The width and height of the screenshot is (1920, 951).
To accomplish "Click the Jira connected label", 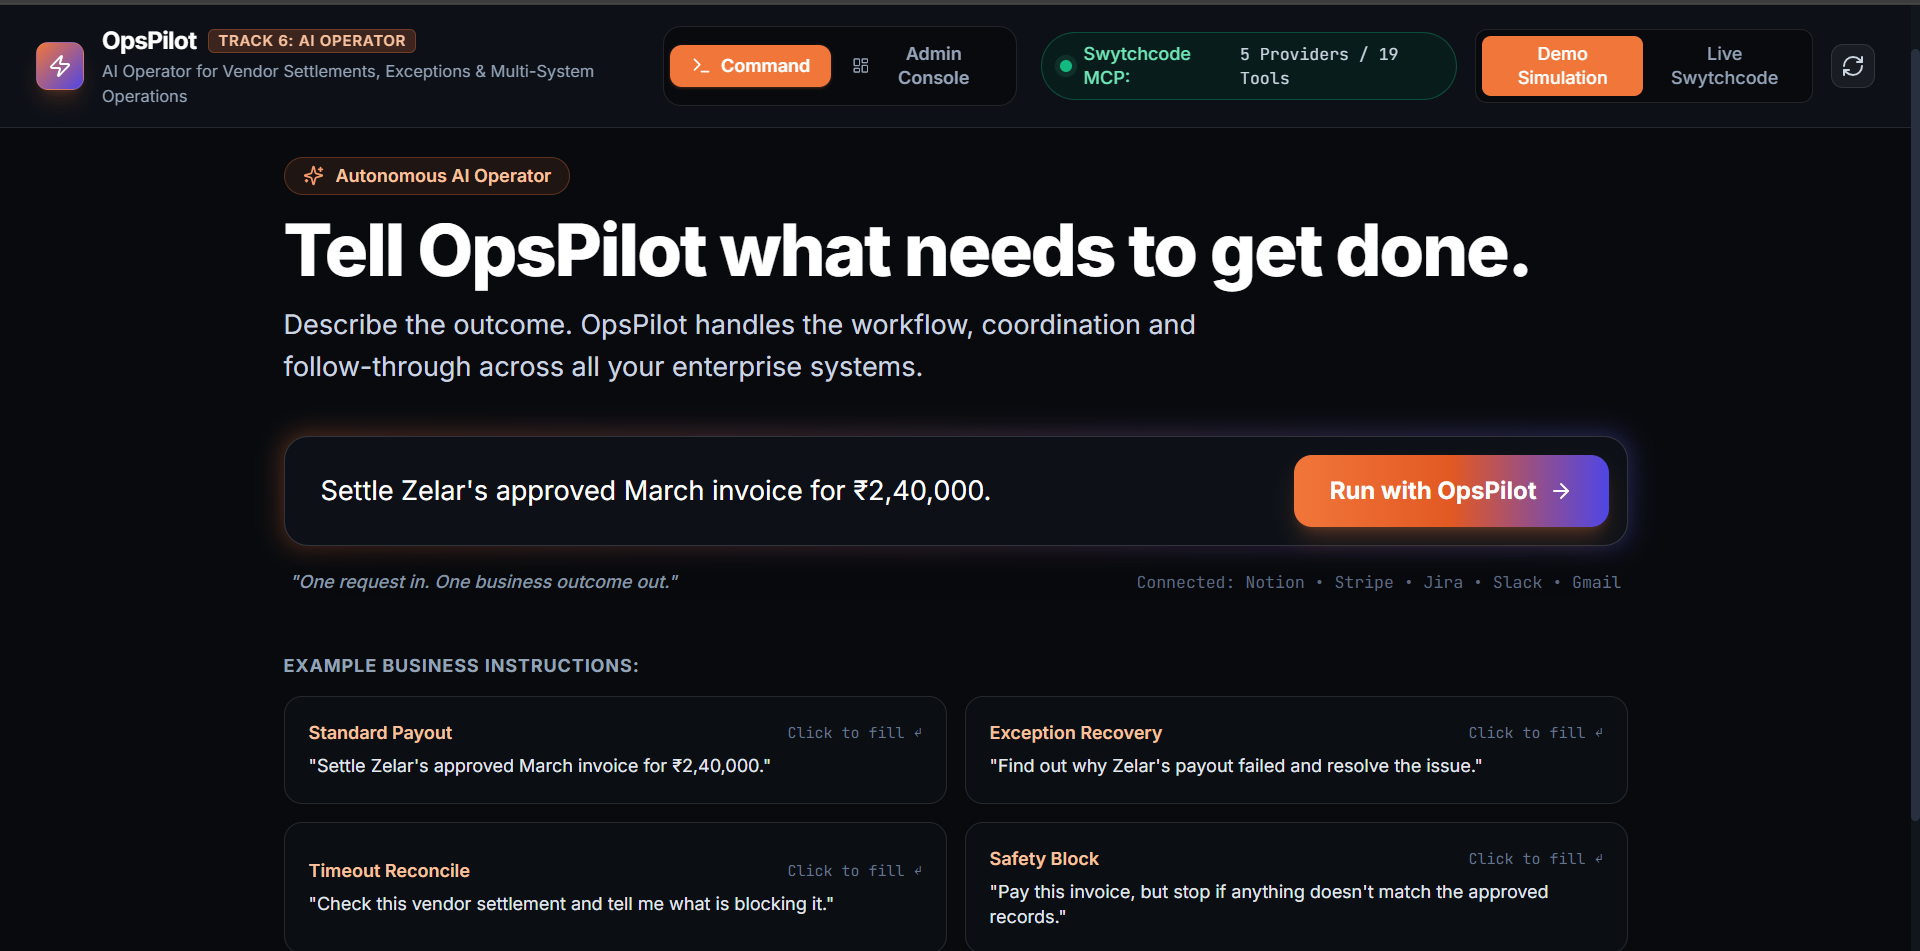I will click(x=1443, y=582).
